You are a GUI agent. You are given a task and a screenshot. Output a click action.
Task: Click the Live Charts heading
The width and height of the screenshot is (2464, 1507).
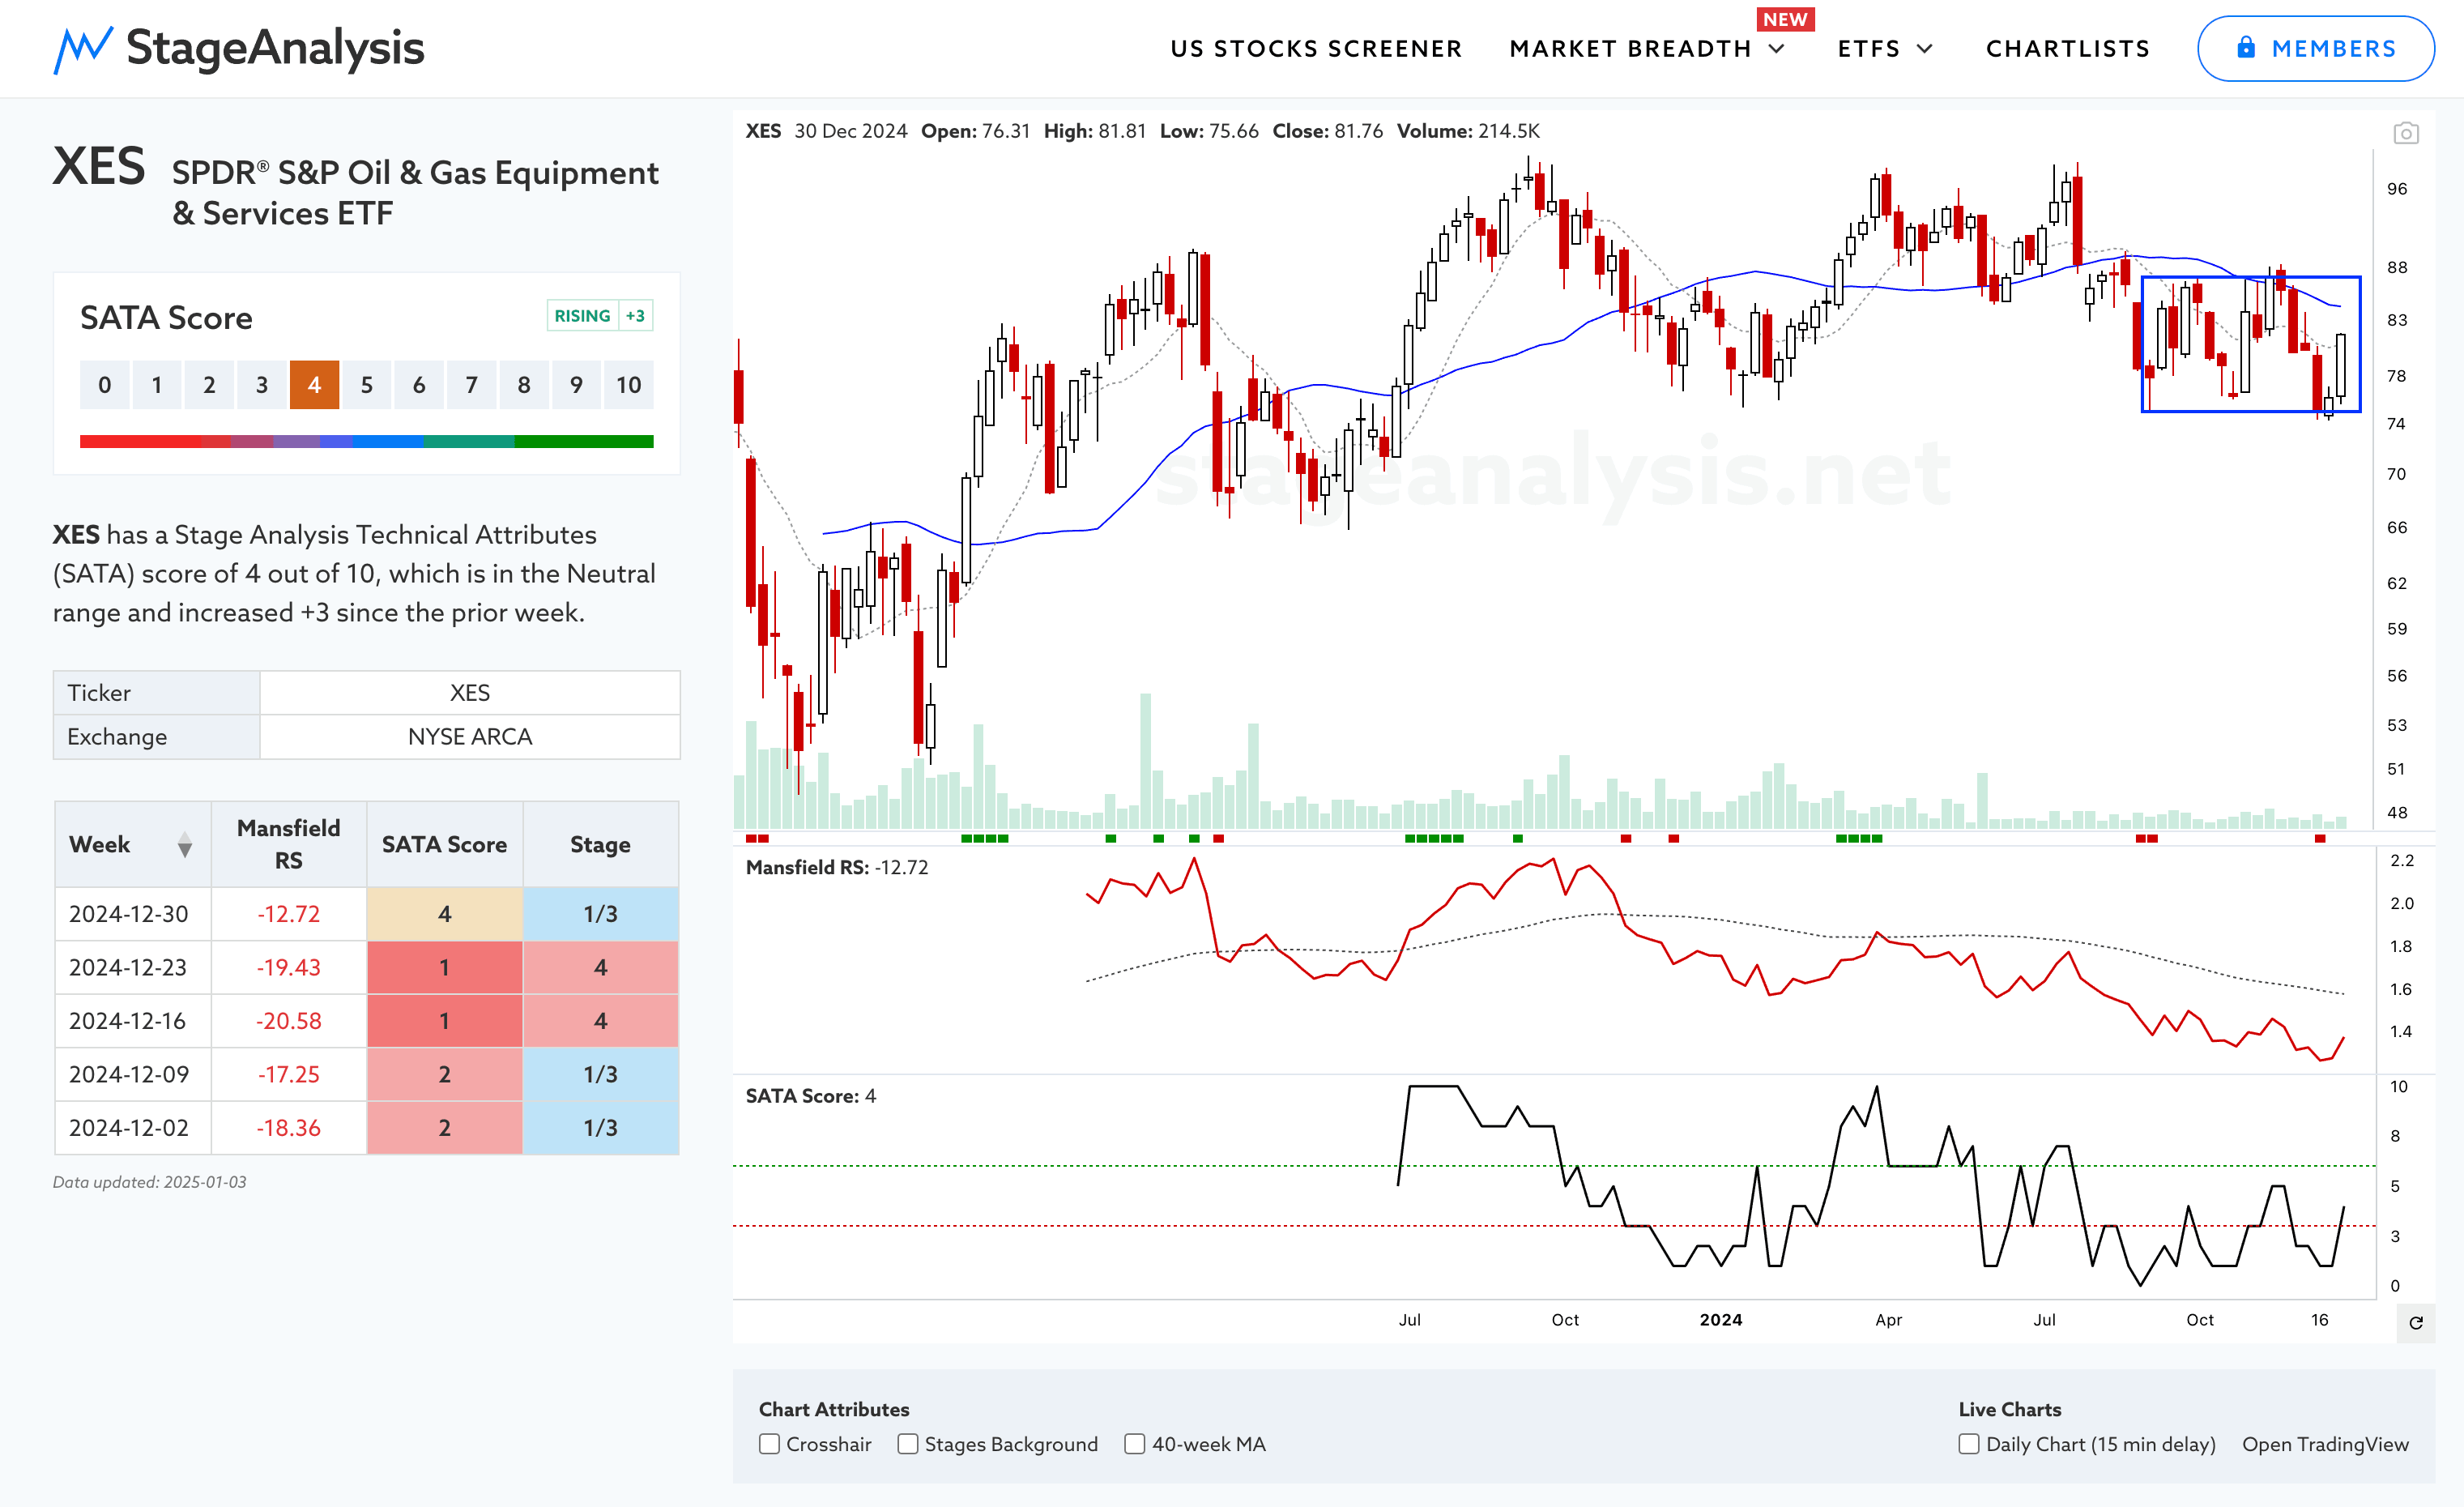point(2009,1408)
